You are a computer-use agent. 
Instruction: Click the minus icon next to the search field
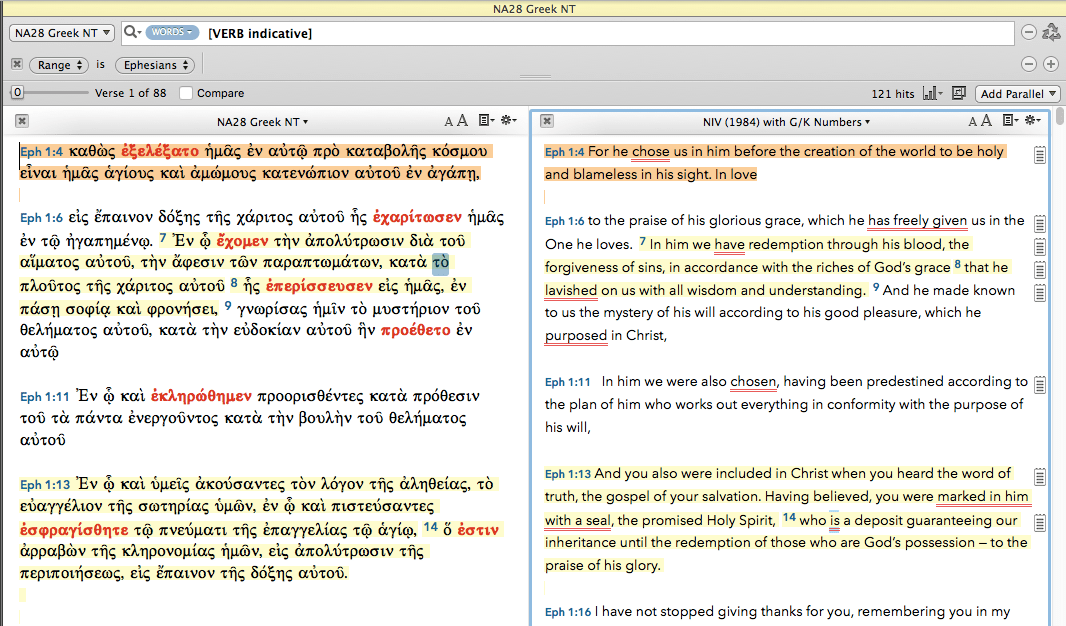coord(1028,31)
